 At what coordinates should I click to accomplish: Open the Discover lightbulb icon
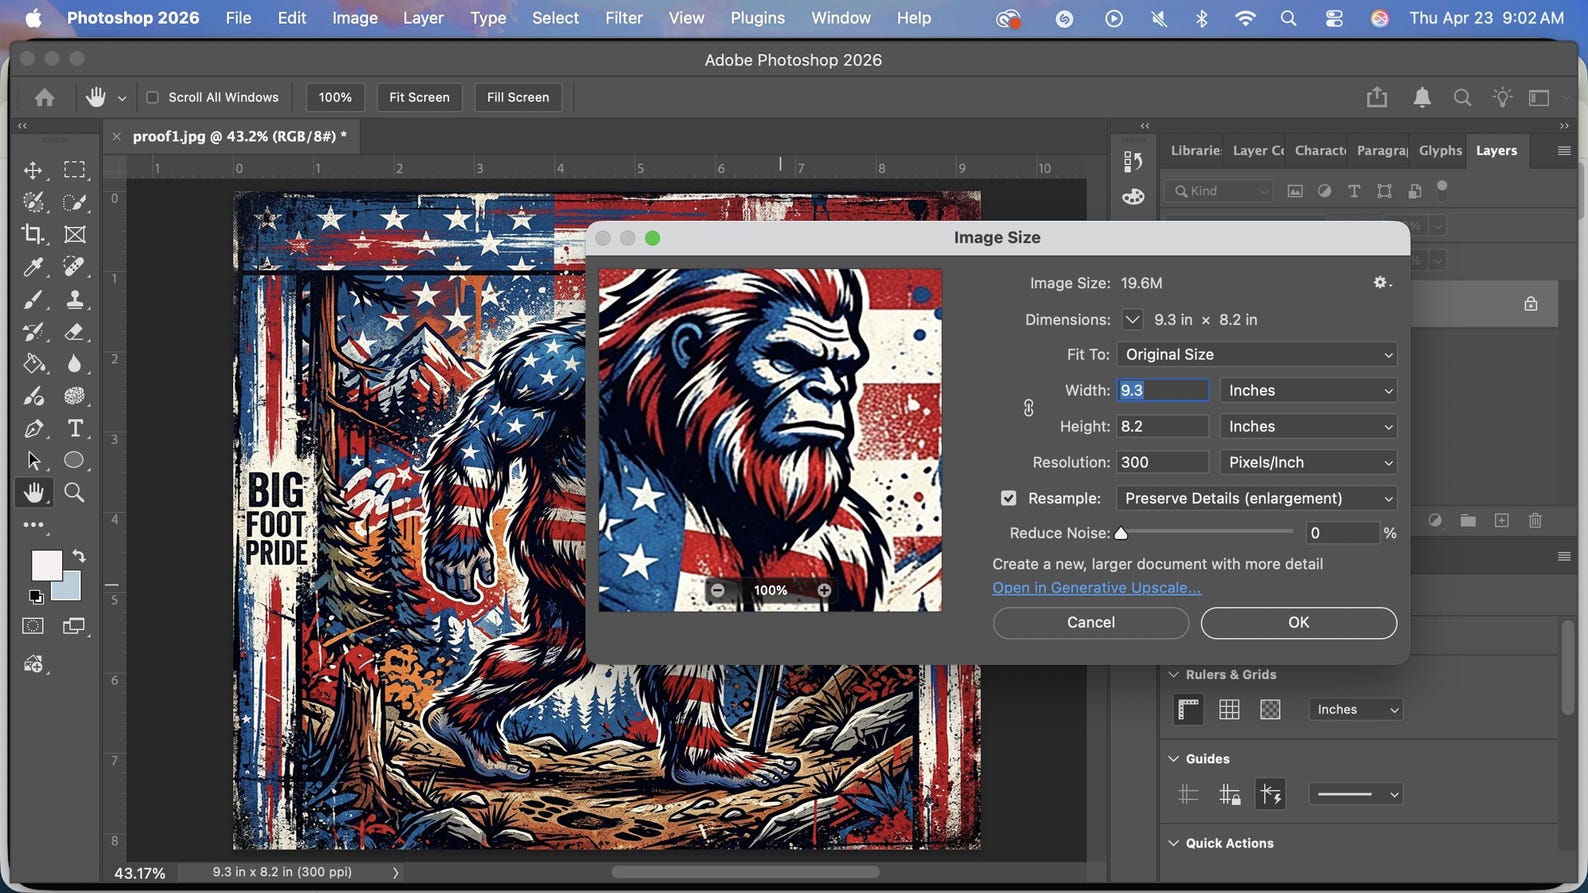(1502, 97)
